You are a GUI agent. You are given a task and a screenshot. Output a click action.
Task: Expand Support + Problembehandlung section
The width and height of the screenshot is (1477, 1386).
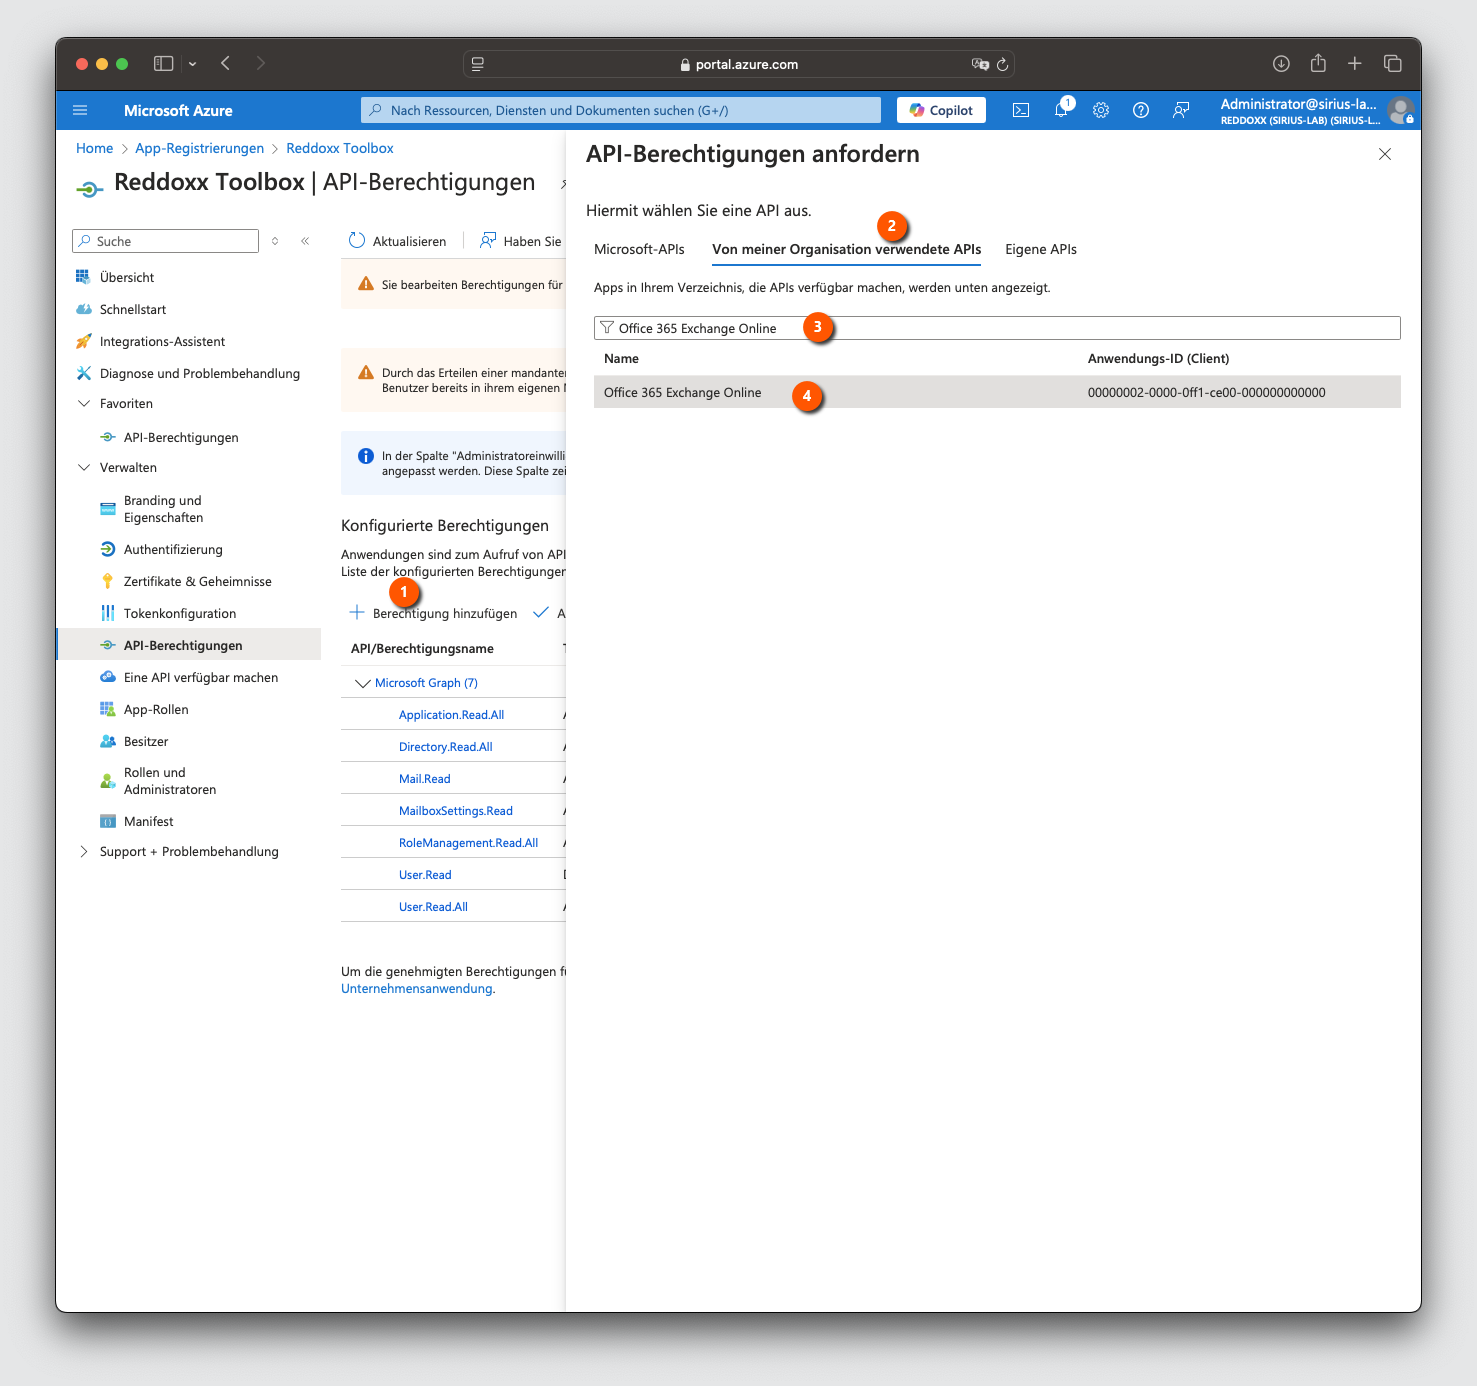tap(84, 852)
